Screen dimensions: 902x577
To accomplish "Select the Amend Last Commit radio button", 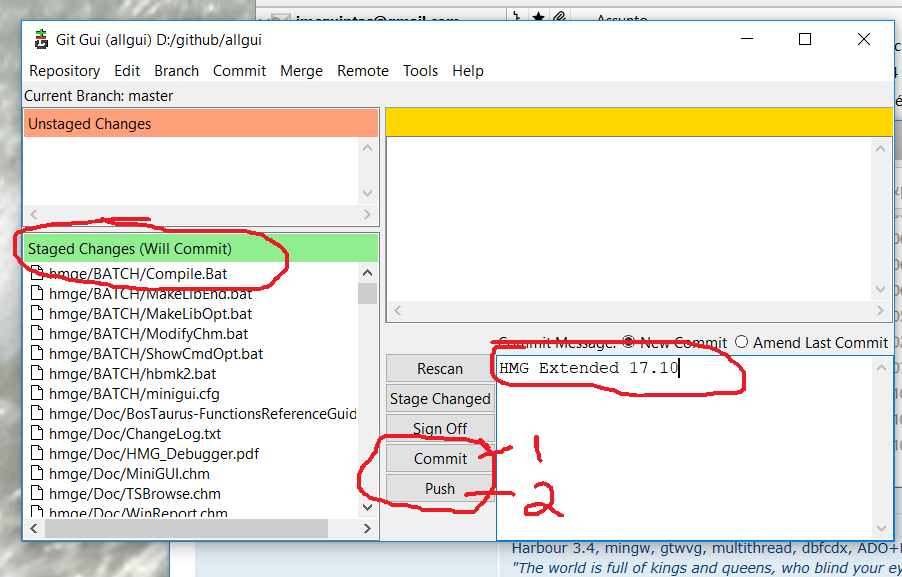I will (x=742, y=342).
